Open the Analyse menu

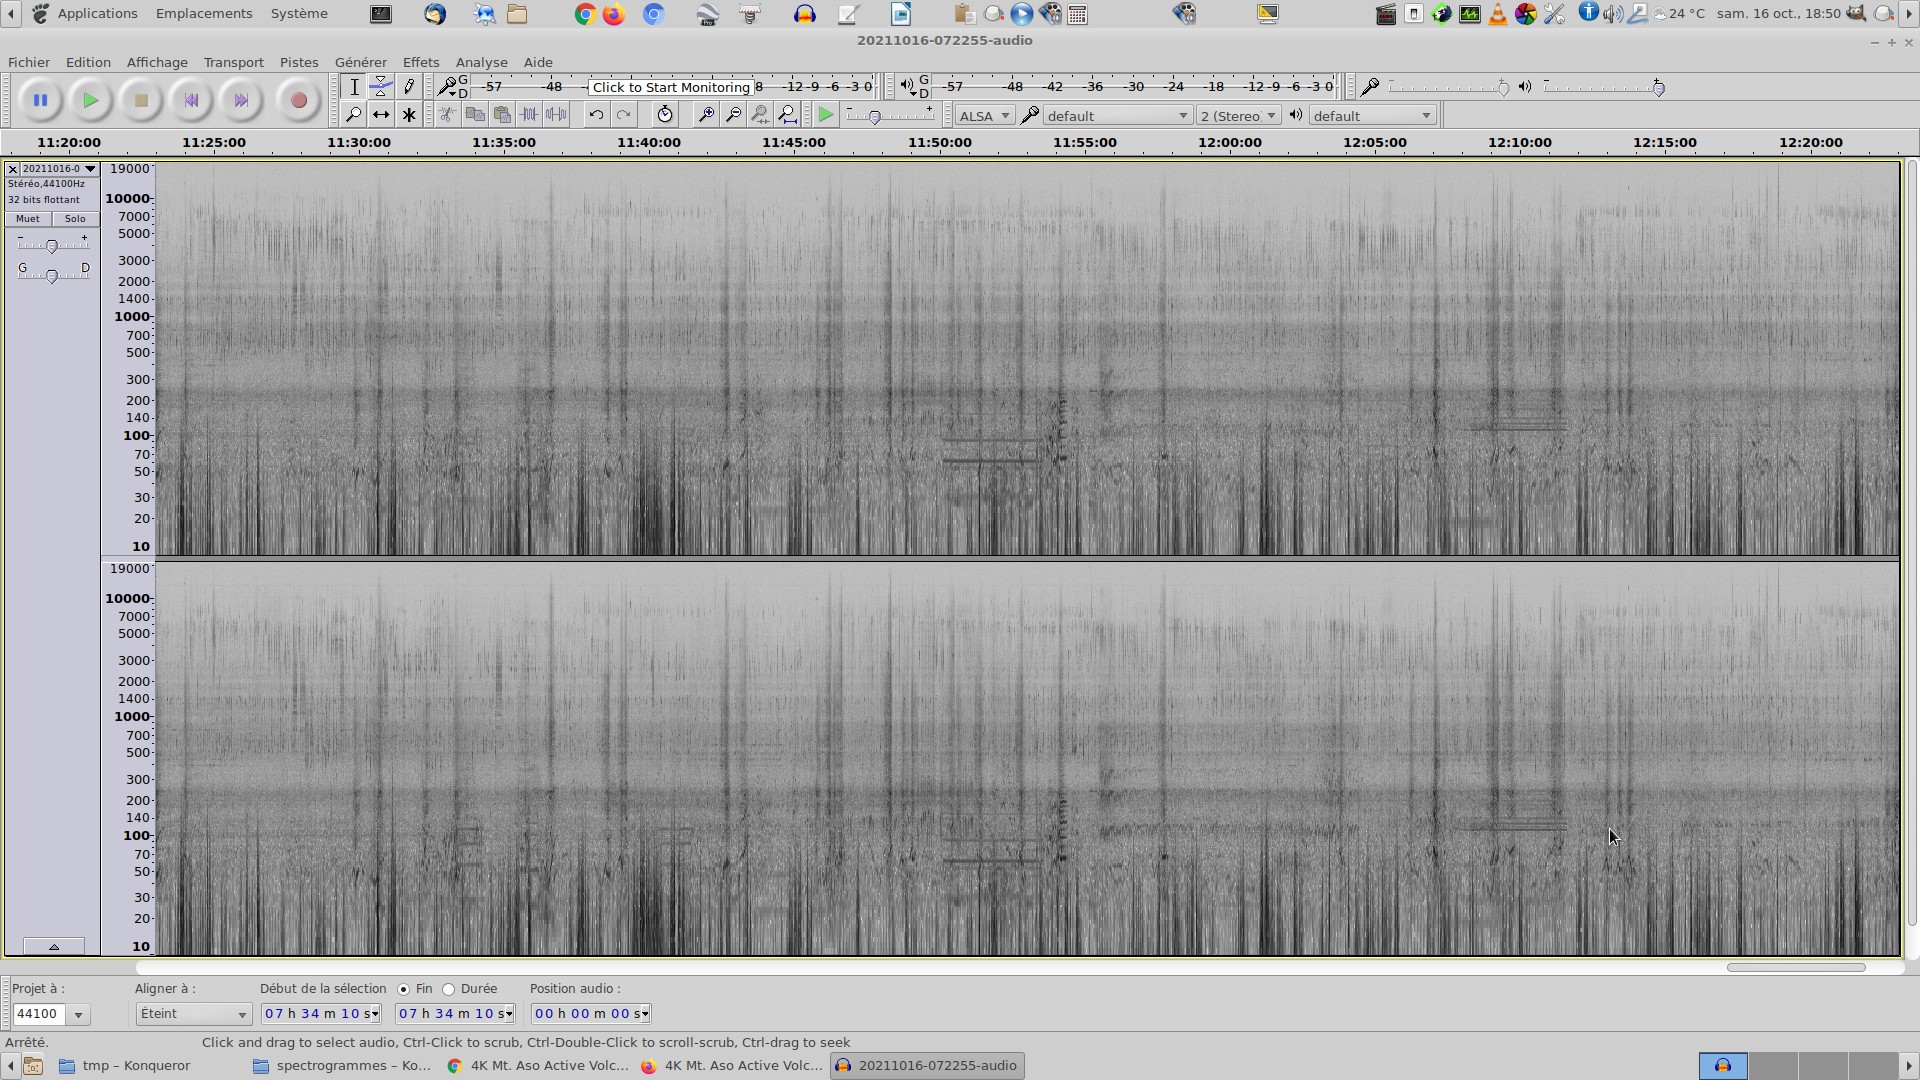[x=481, y=62]
